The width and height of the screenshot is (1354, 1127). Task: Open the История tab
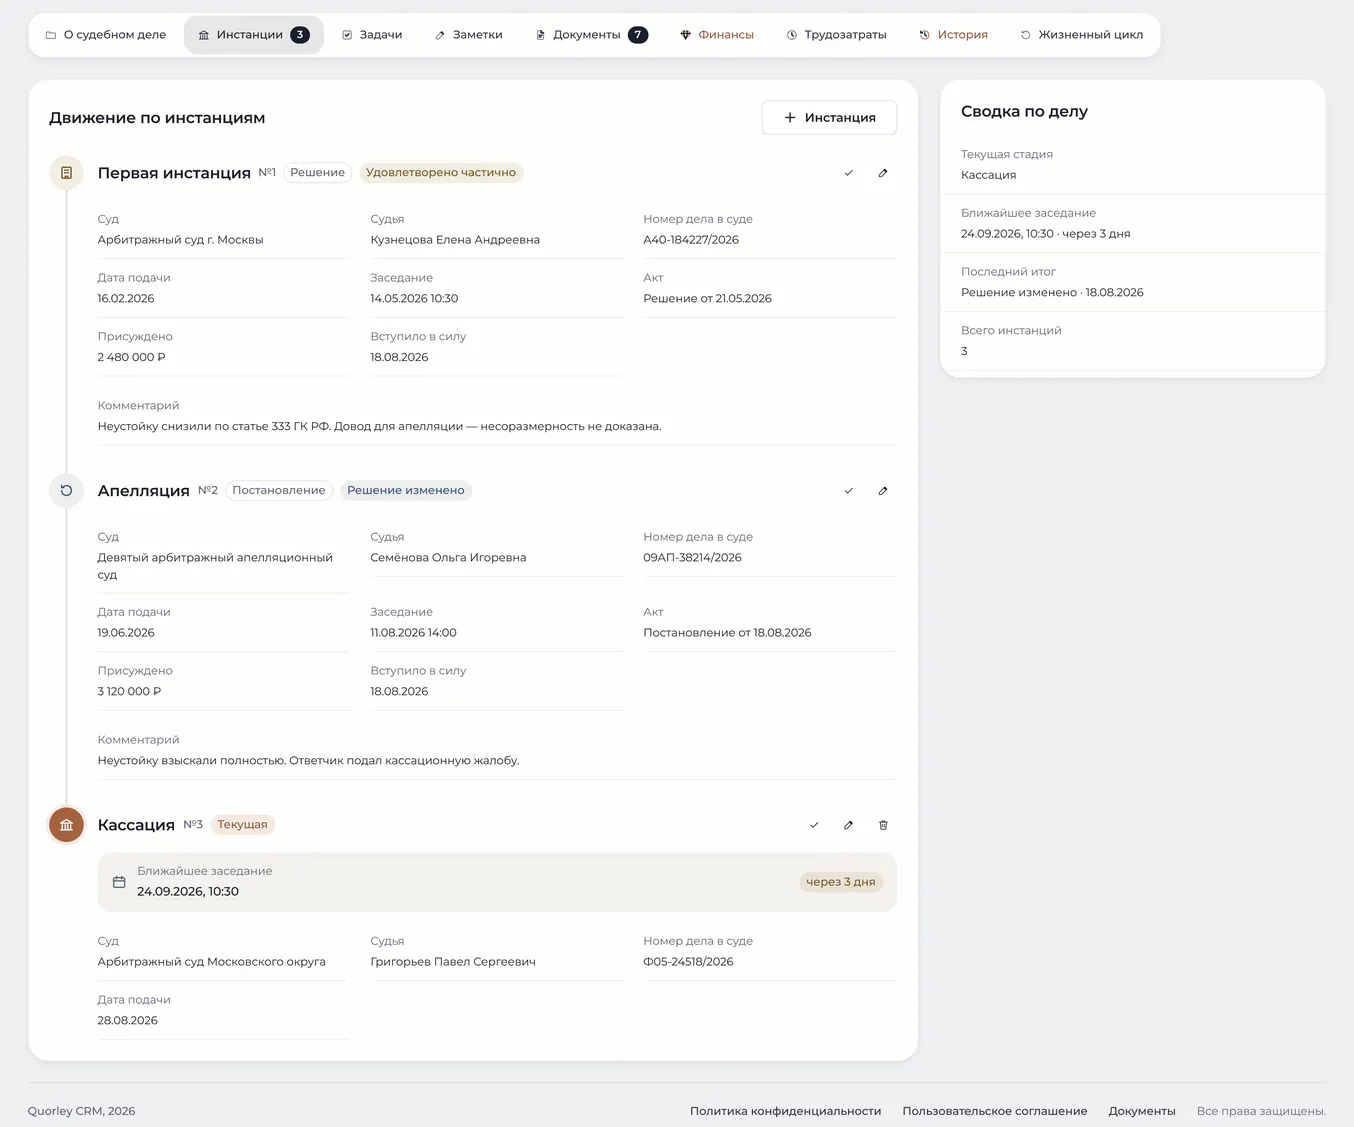coord(954,35)
